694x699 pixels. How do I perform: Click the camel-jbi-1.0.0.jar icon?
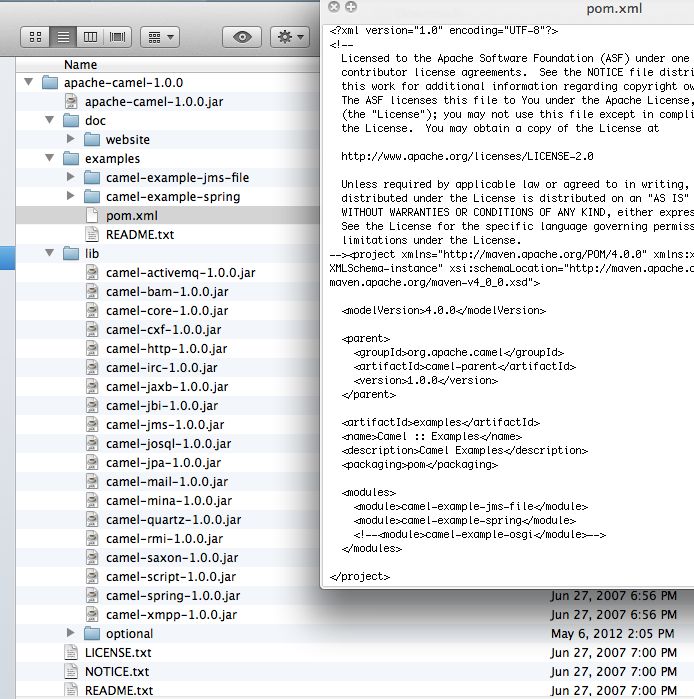coord(92,406)
